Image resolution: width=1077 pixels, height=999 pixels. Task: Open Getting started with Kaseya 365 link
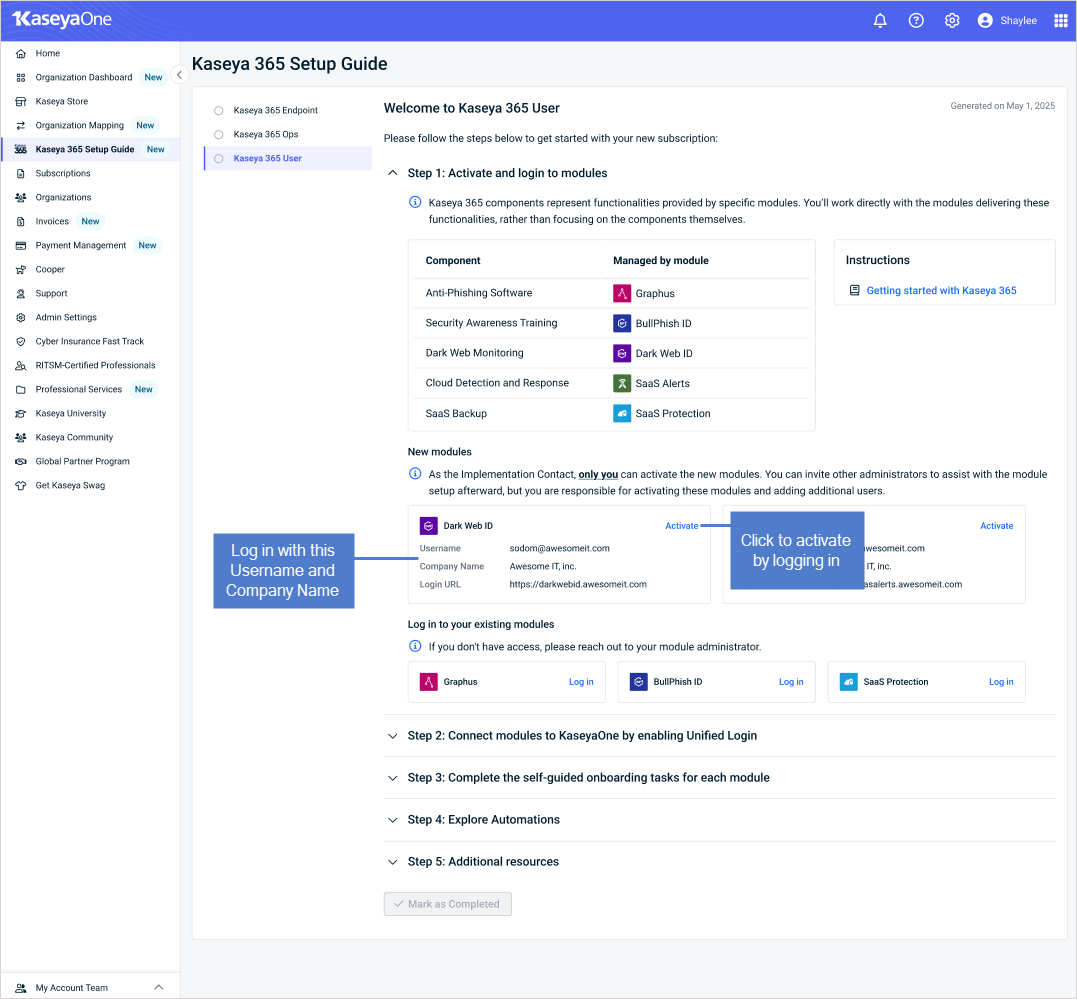click(x=941, y=291)
